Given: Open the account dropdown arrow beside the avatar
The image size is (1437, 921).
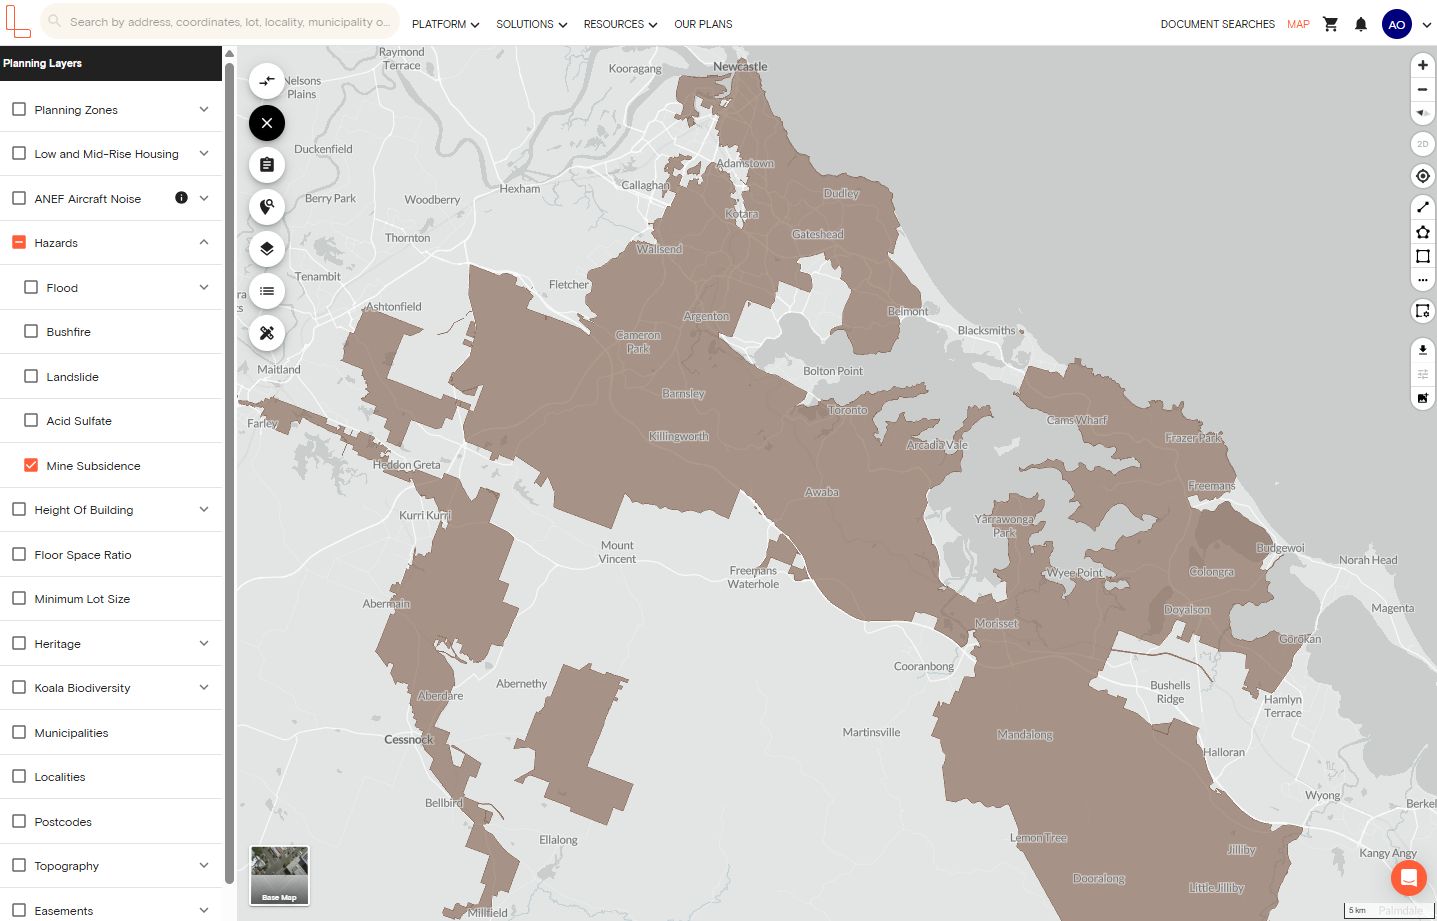Looking at the screenshot, I should tap(1426, 25).
